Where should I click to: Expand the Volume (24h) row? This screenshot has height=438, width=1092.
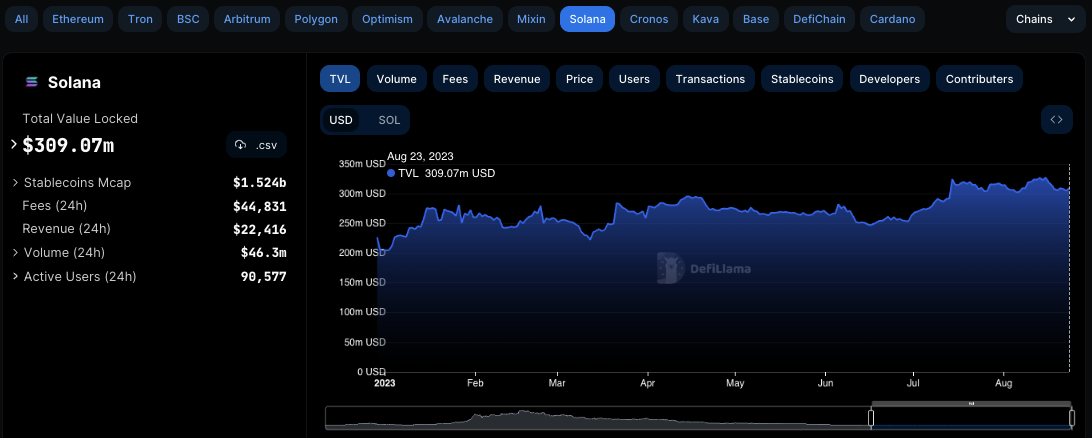coord(15,253)
